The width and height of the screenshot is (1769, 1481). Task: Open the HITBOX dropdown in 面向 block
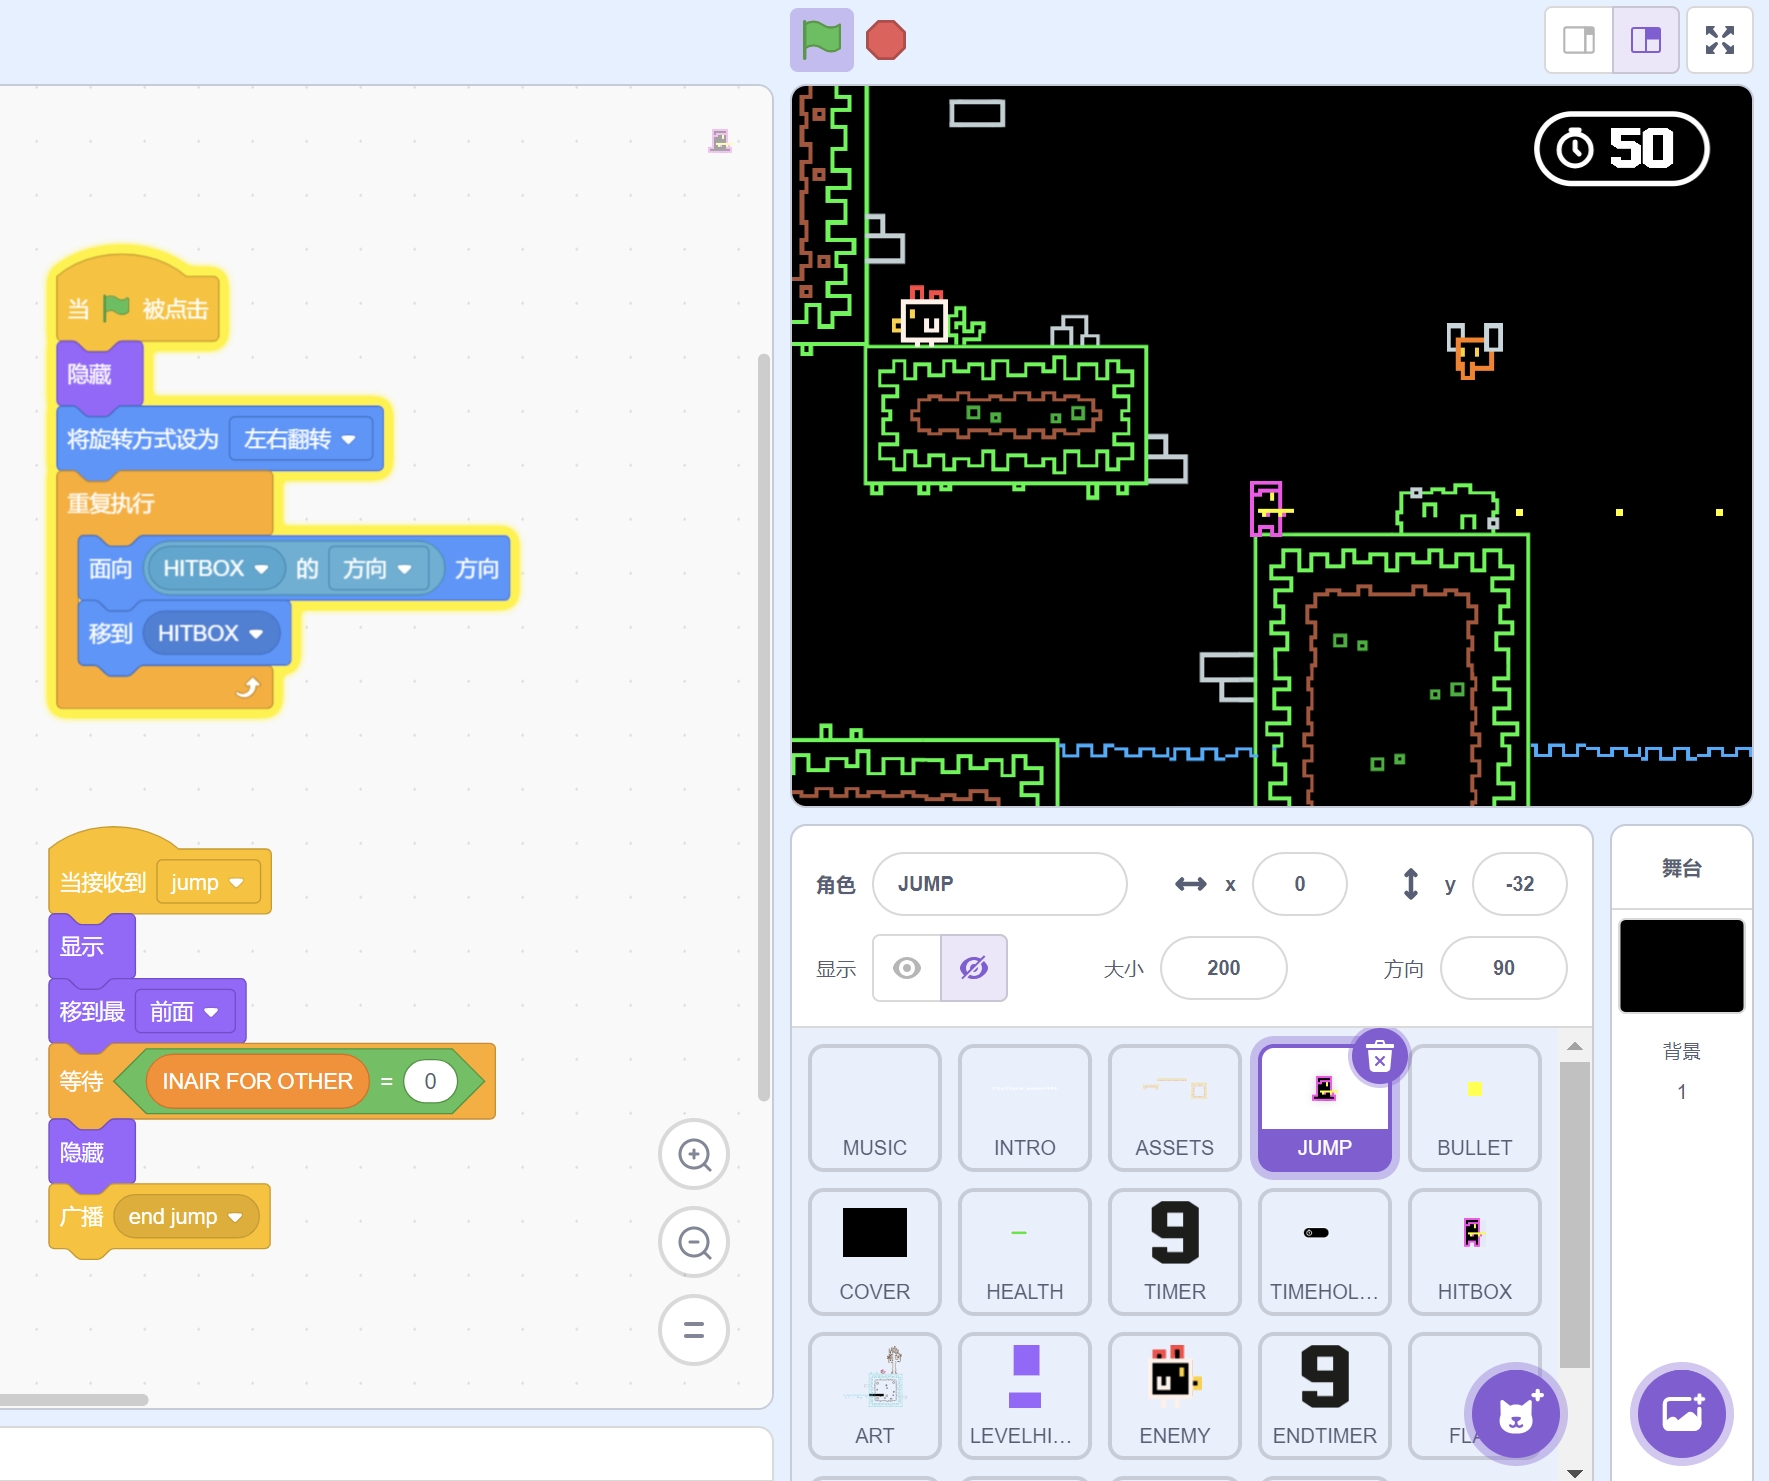(216, 568)
